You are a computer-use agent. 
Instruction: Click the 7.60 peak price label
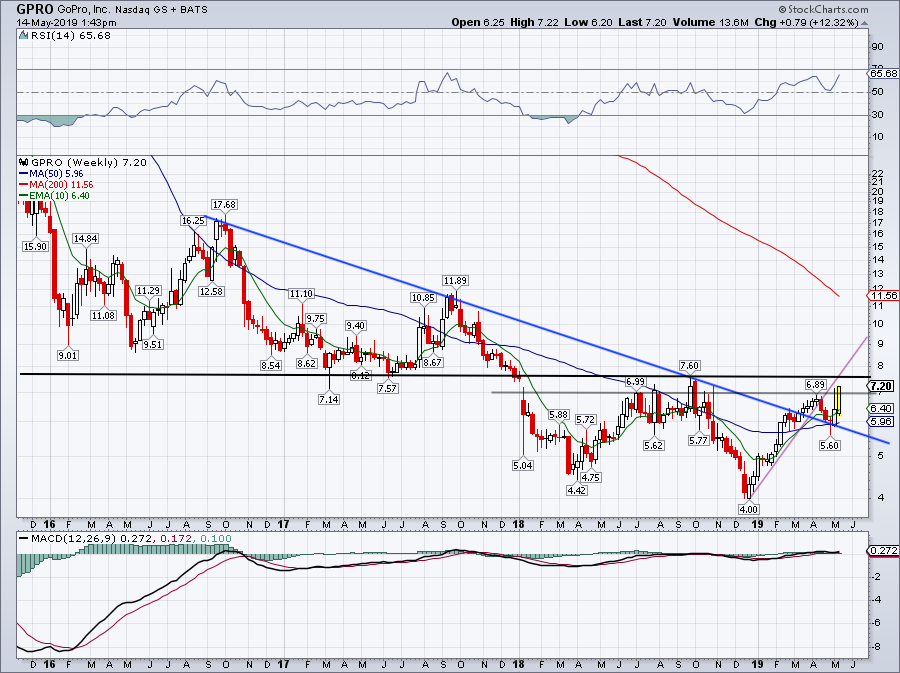tap(689, 365)
